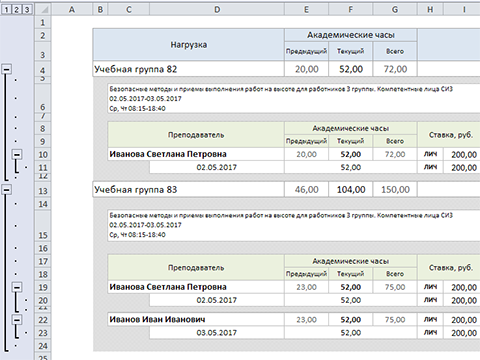Click the Учебная группа 83 cell
The height and width of the screenshot is (360, 480).
pyautogui.click(x=189, y=190)
